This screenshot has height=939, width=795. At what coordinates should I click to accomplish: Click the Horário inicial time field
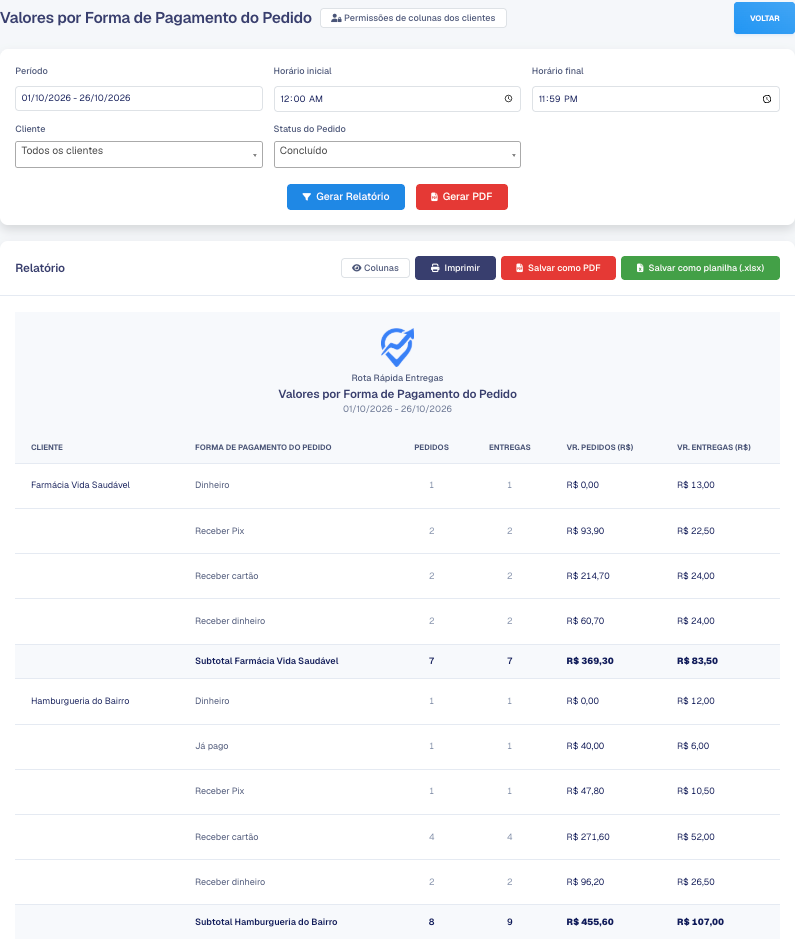[x=397, y=99]
